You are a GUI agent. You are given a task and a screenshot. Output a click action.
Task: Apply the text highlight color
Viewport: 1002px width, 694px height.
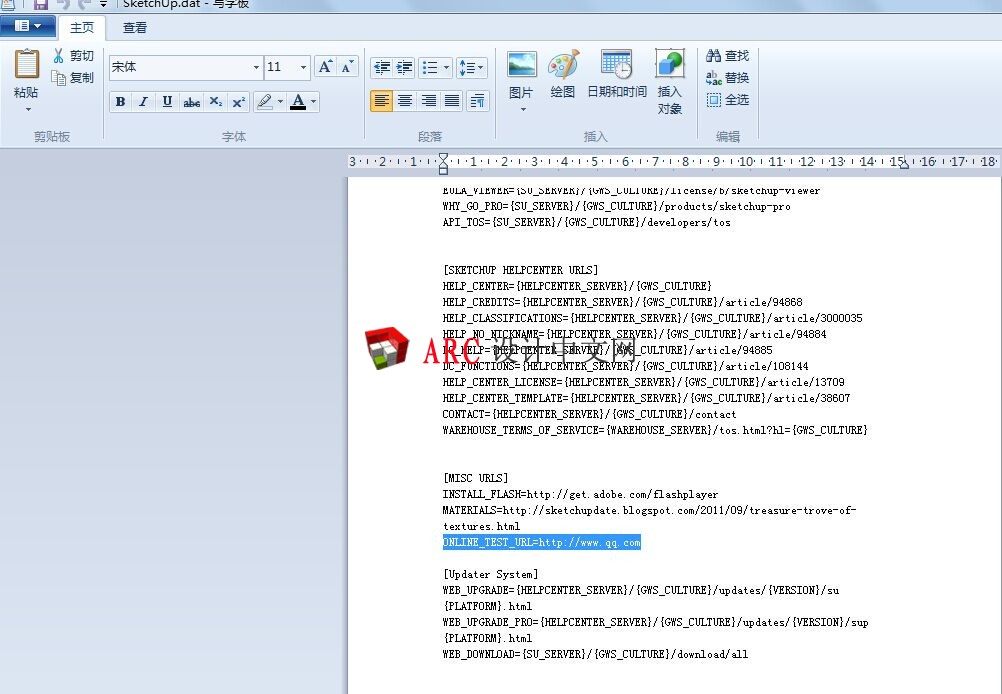click(x=264, y=102)
